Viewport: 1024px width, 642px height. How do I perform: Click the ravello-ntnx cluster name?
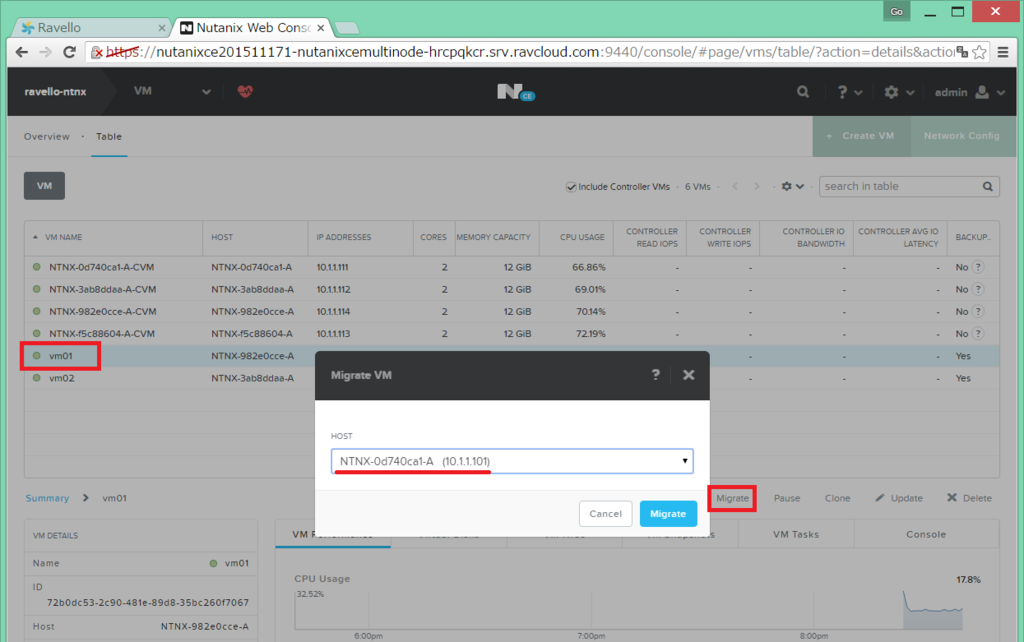[56, 91]
